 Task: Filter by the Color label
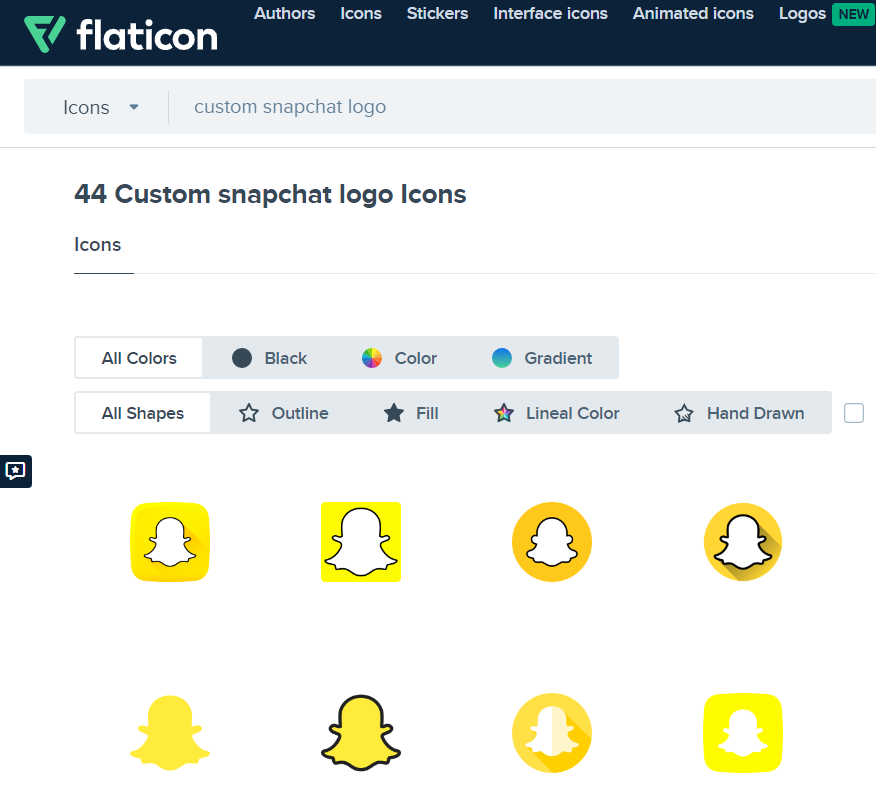pyautogui.click(x=416, y=358)
